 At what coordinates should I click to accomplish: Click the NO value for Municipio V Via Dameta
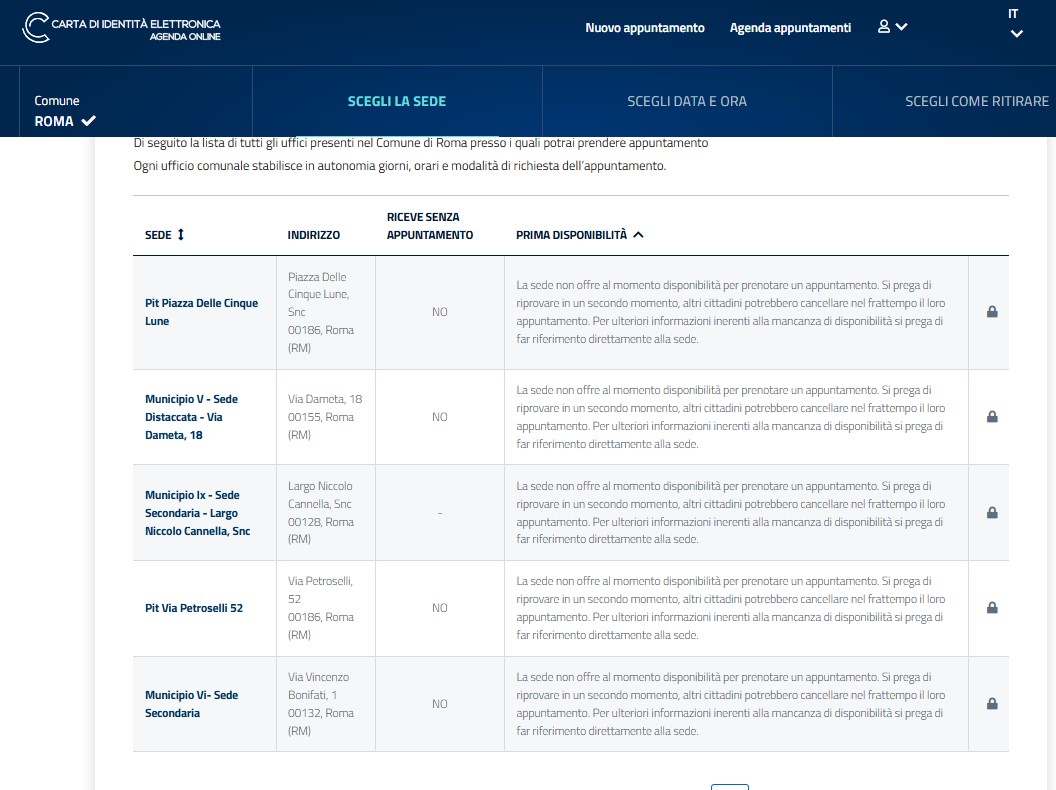coord(440,417)
